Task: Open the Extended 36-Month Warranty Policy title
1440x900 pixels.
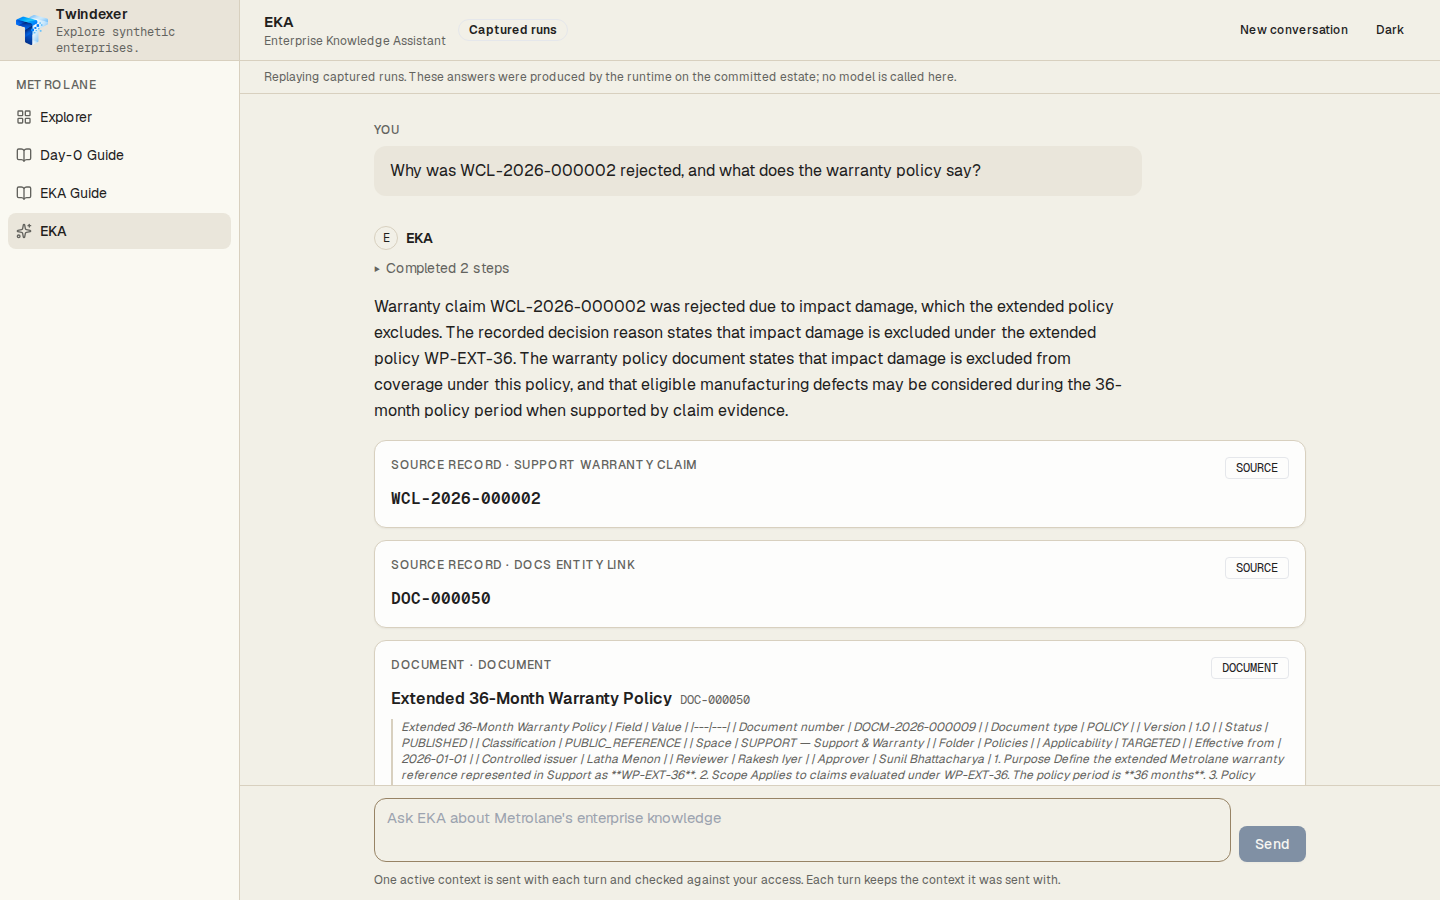Action: click(531, 698)
